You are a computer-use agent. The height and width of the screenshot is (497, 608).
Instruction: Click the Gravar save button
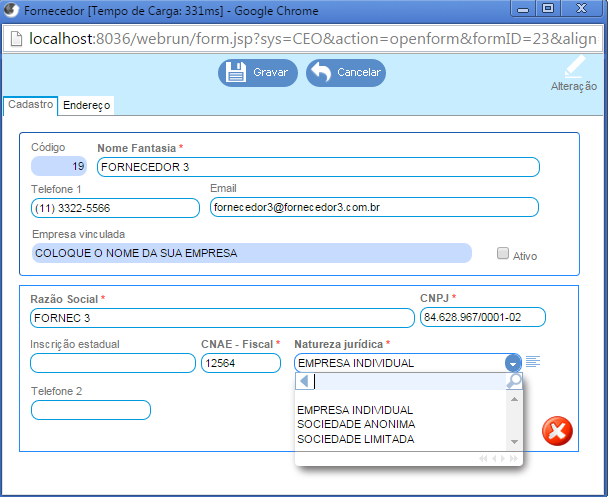257,72
